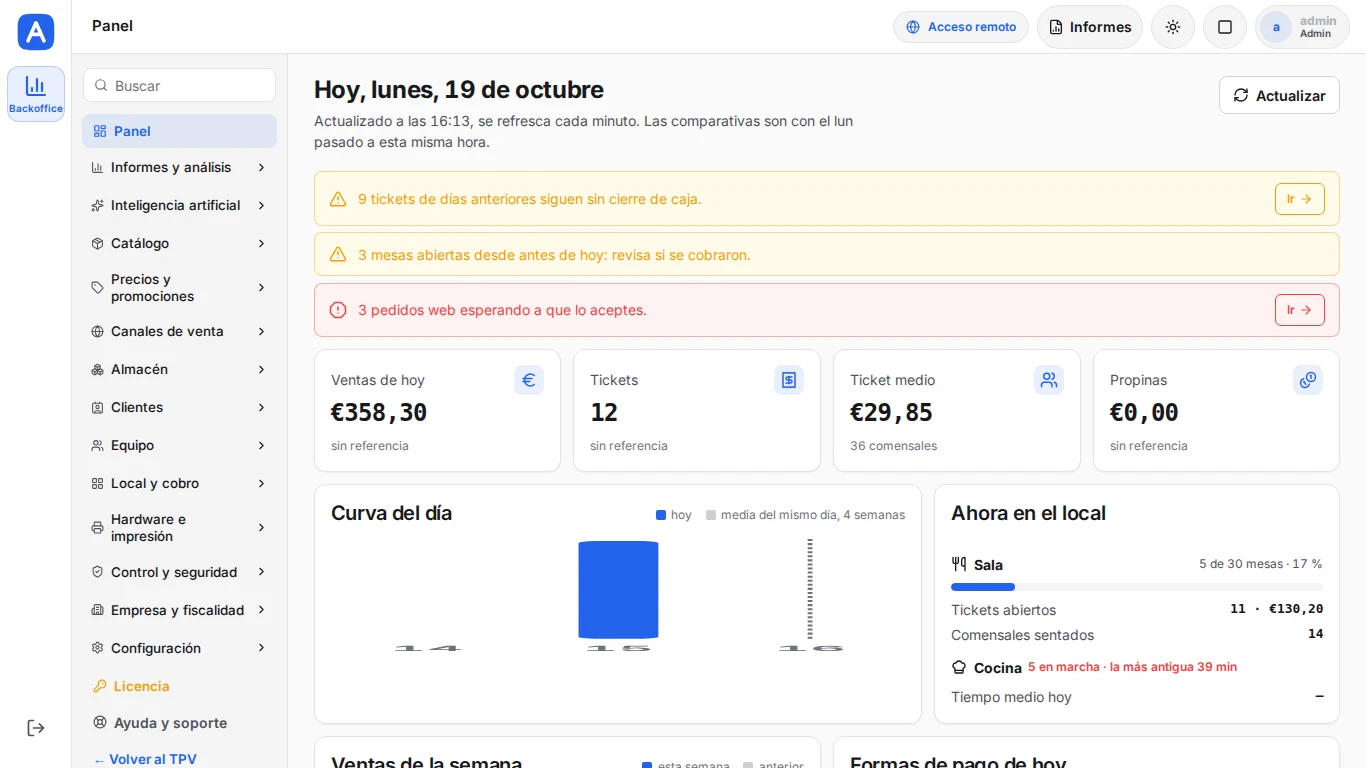Expand the Canales de venta section
Viewport: 1366px width, 768px height.
pyautogui.click(x=179, y=332)
